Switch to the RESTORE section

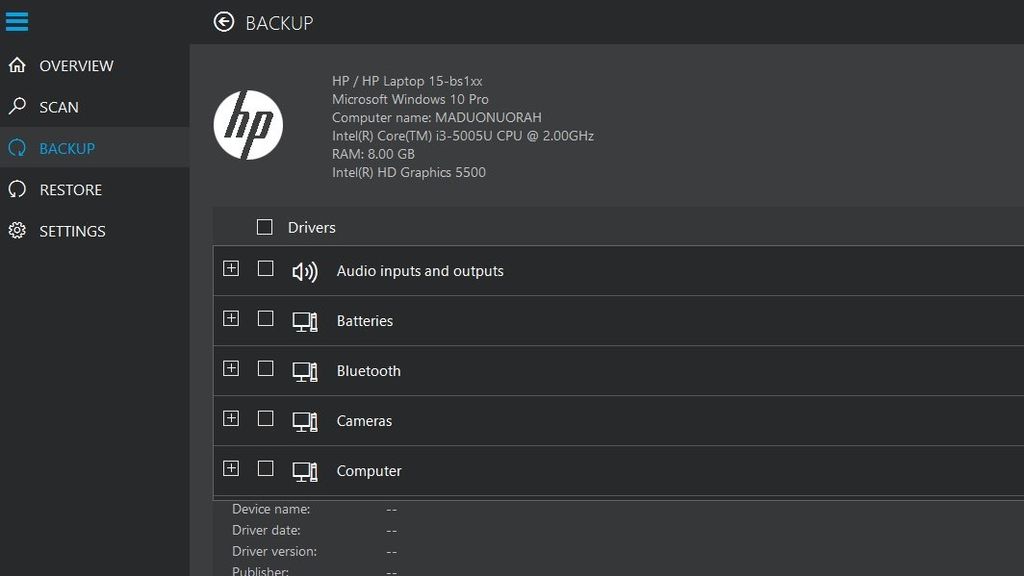[73, 189]
